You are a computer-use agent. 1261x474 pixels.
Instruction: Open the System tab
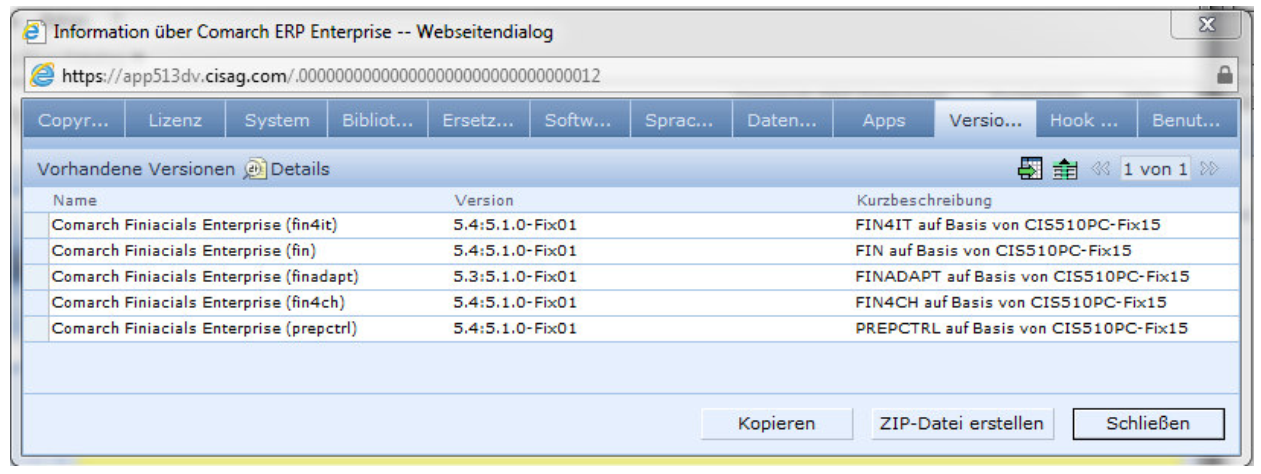coord(277,121)
